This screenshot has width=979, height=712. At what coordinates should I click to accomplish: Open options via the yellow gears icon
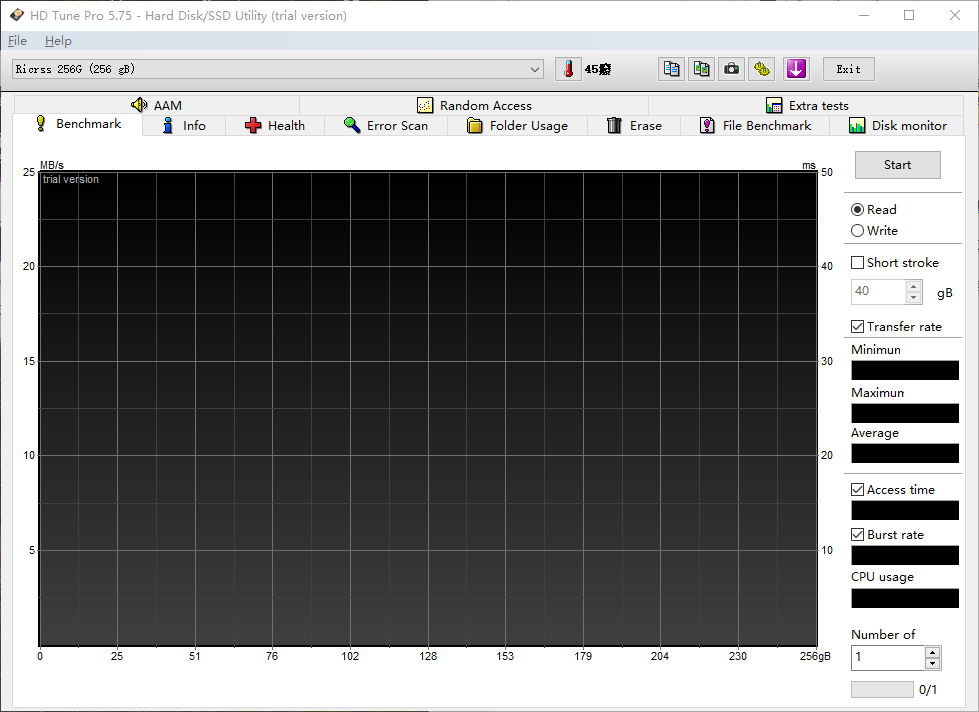(761, 68)
